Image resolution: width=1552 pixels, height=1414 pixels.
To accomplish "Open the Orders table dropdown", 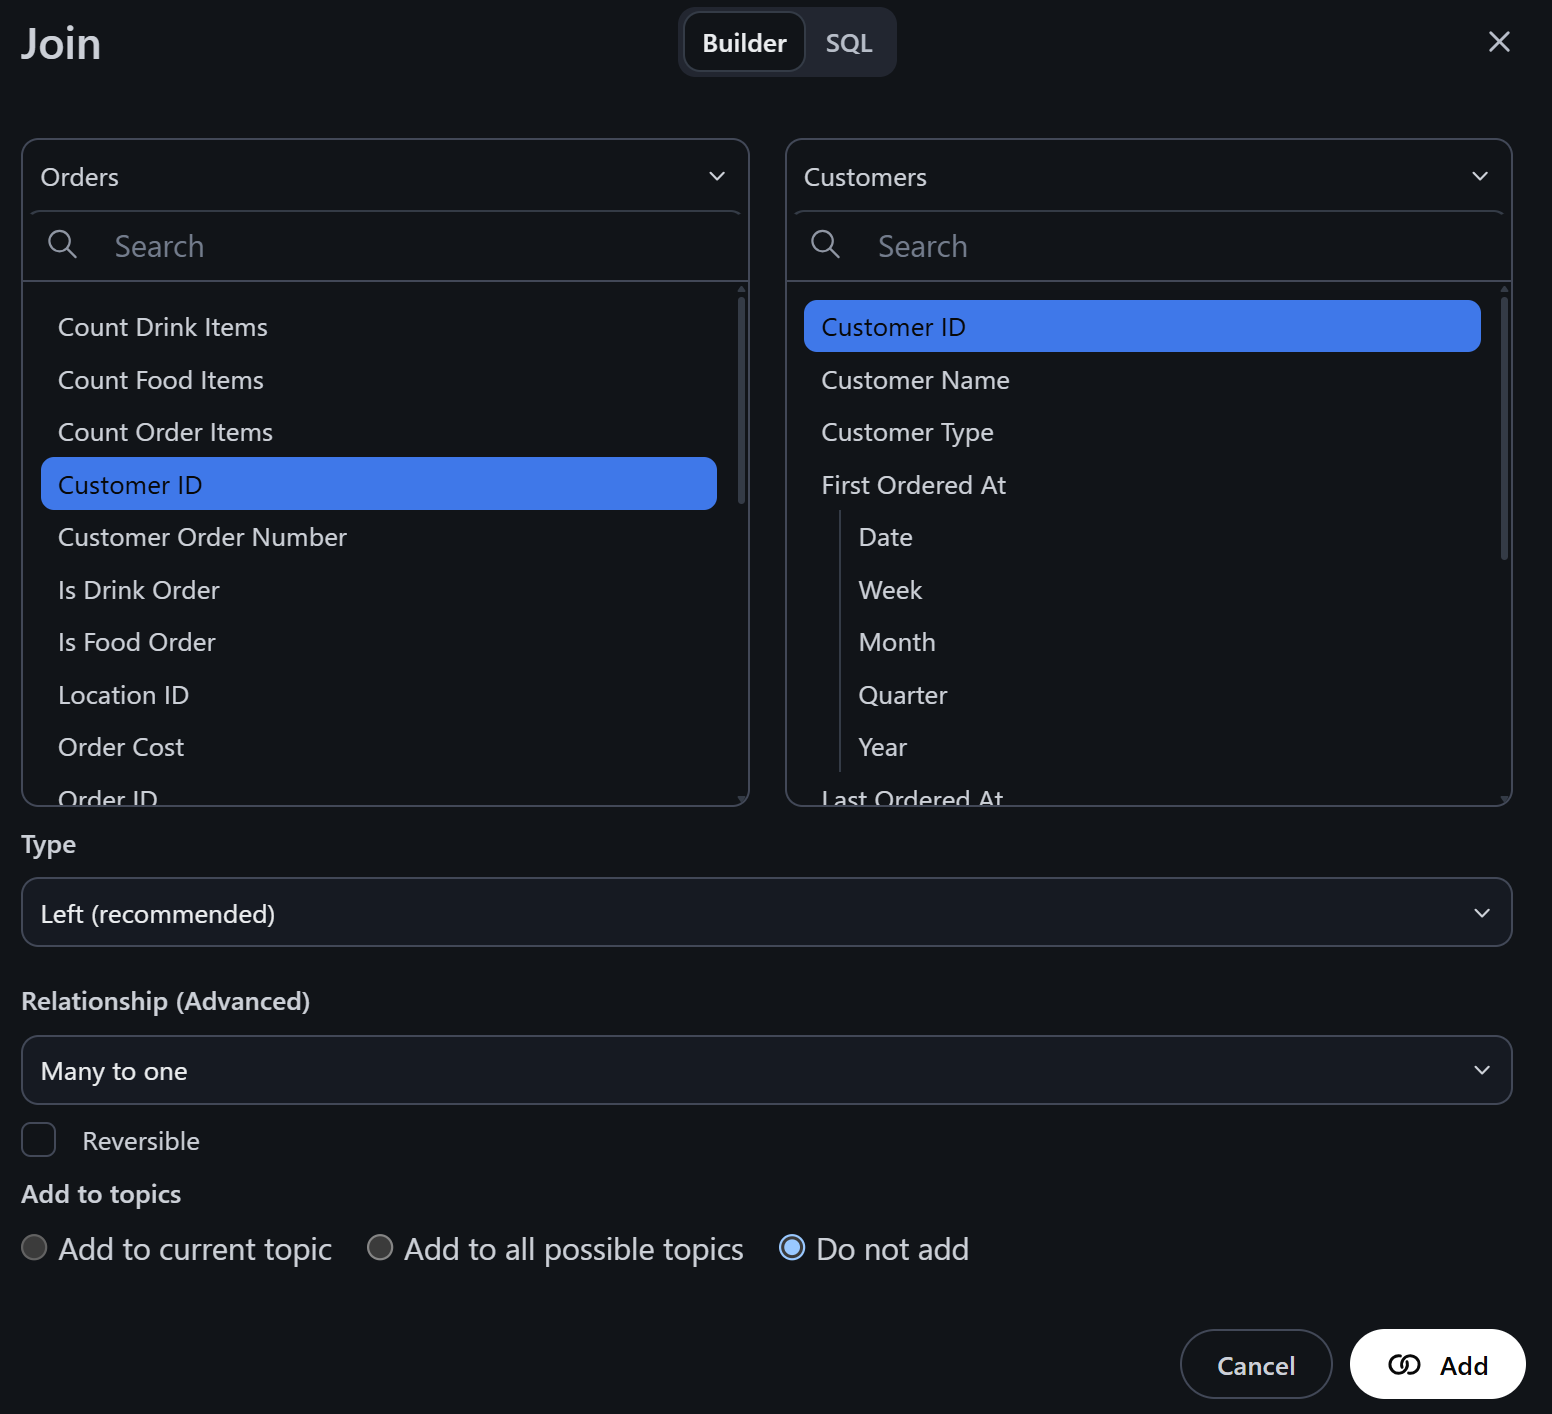I will [385, 177].
